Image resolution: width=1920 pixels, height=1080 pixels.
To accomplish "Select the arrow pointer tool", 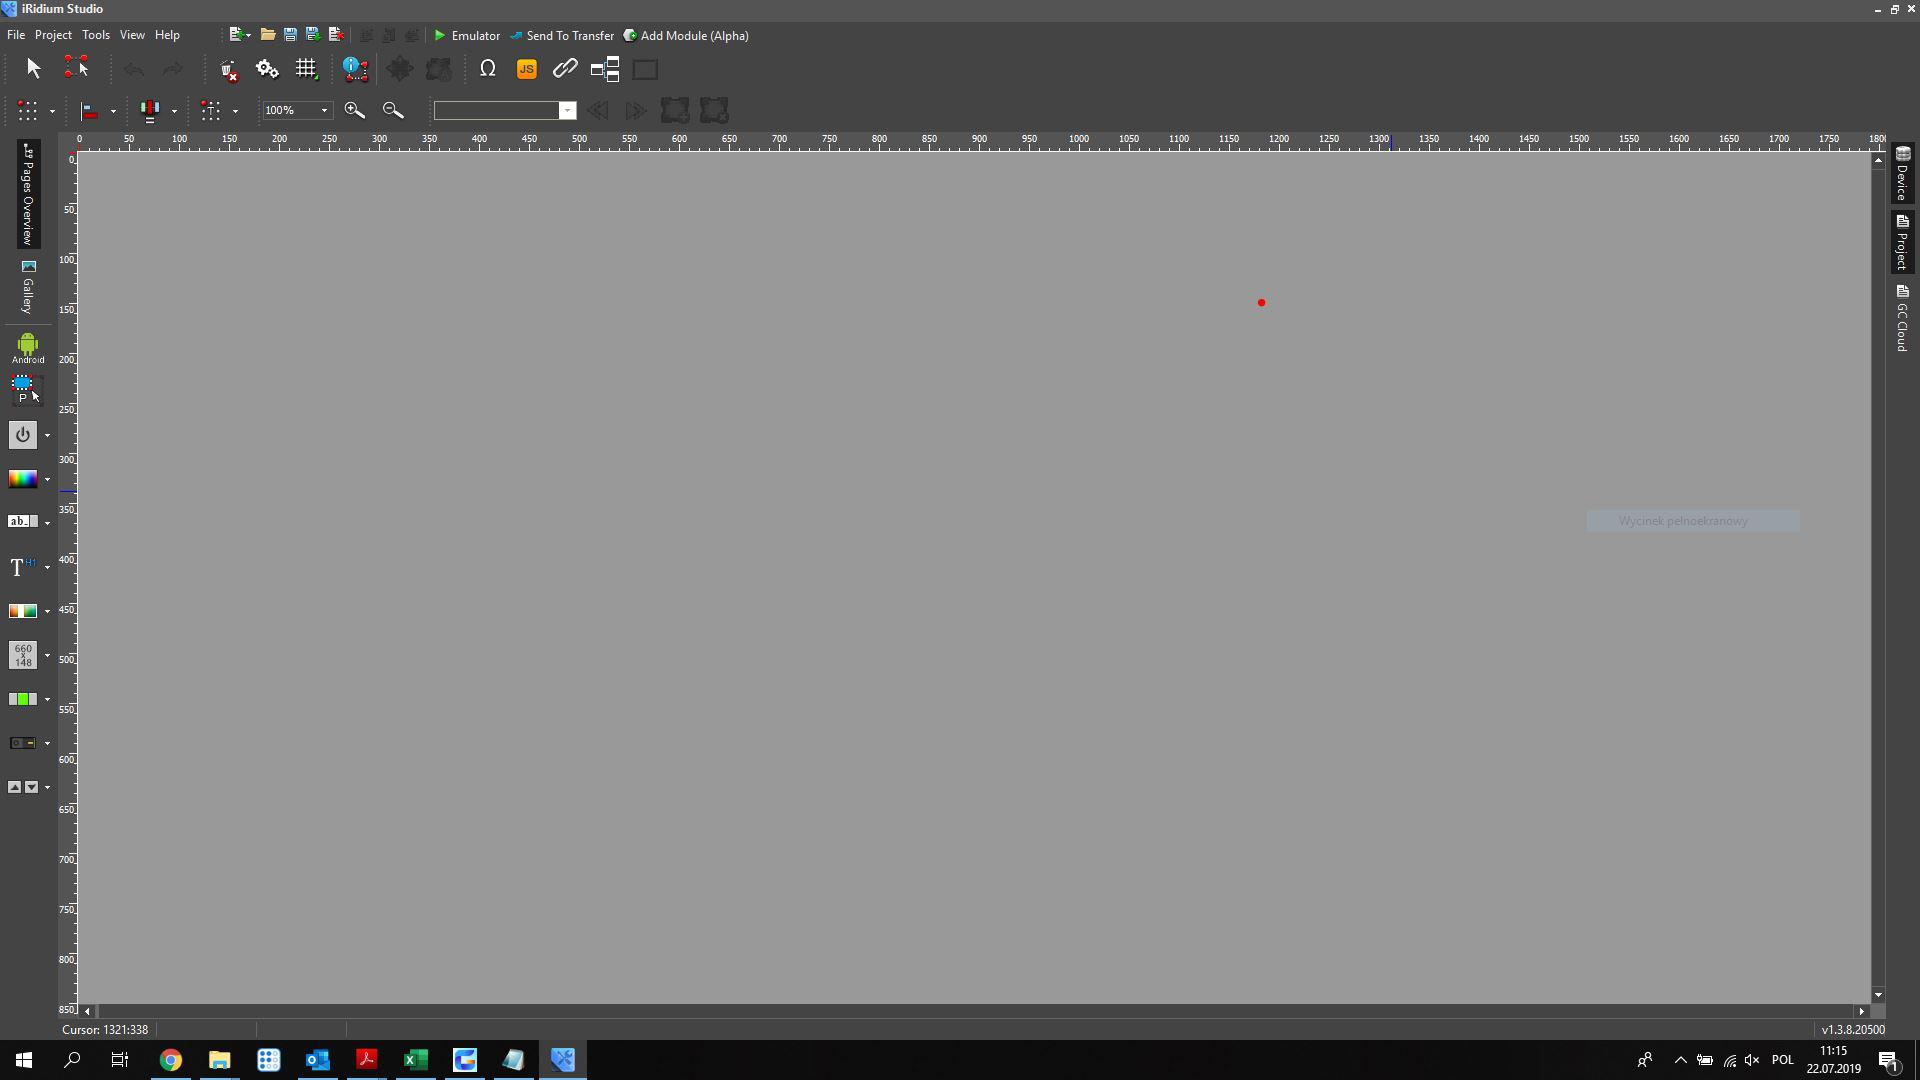I will 33,68.
